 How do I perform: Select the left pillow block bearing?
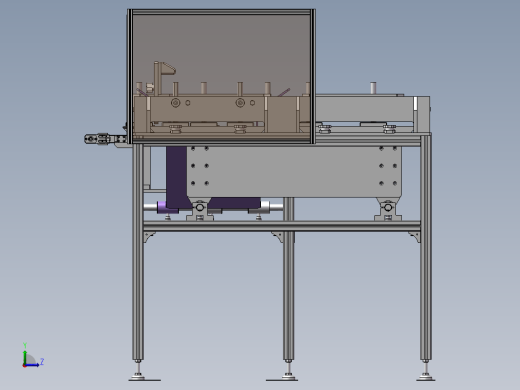pyautogui.click(x=200, y=209)
